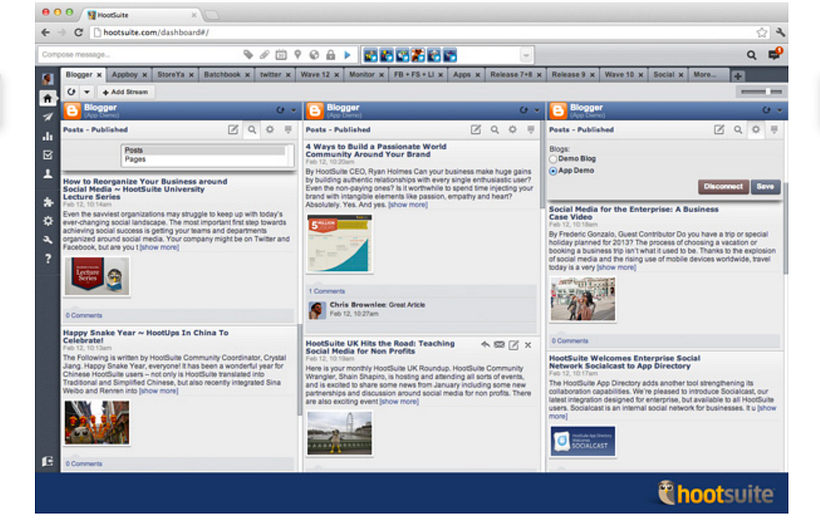The width and height of the screenshot is (820, 525).
Task: Open Assignments checkbox icon in sidebar
Action: (x=48, y=155)
